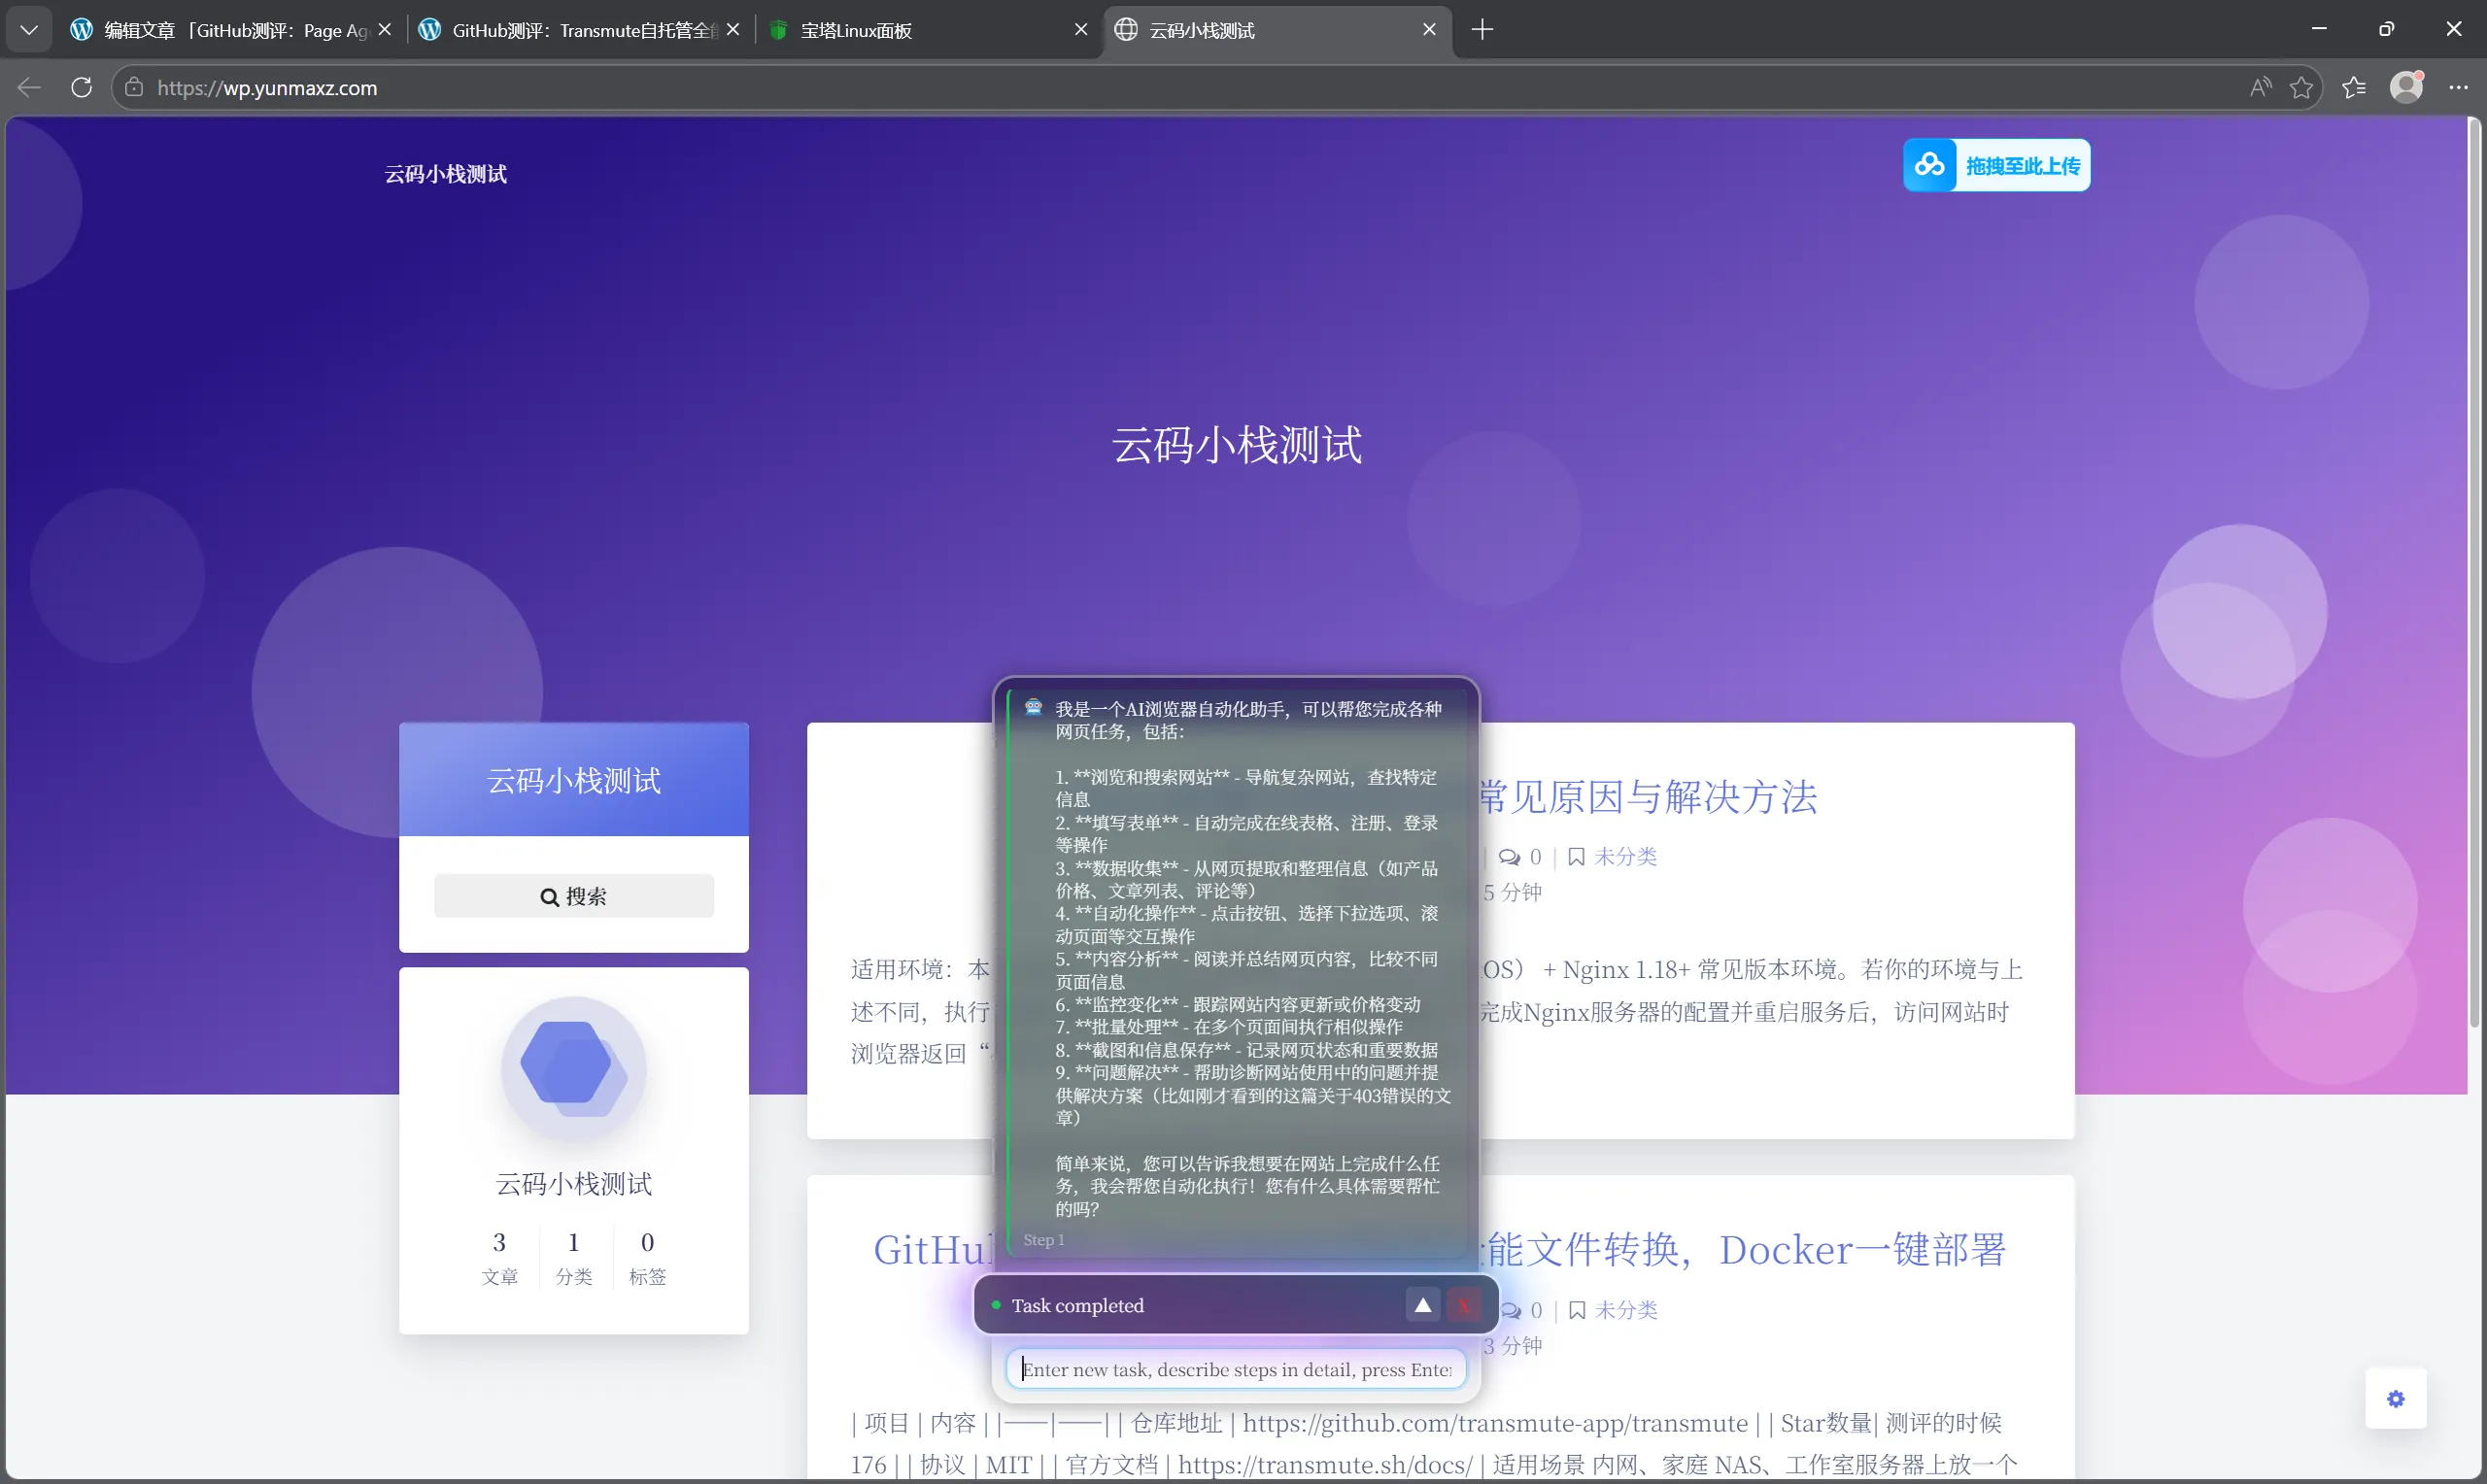Minimize the browser window
This screenshot has width=2487, height=1484.
[x=2318, y=29]
